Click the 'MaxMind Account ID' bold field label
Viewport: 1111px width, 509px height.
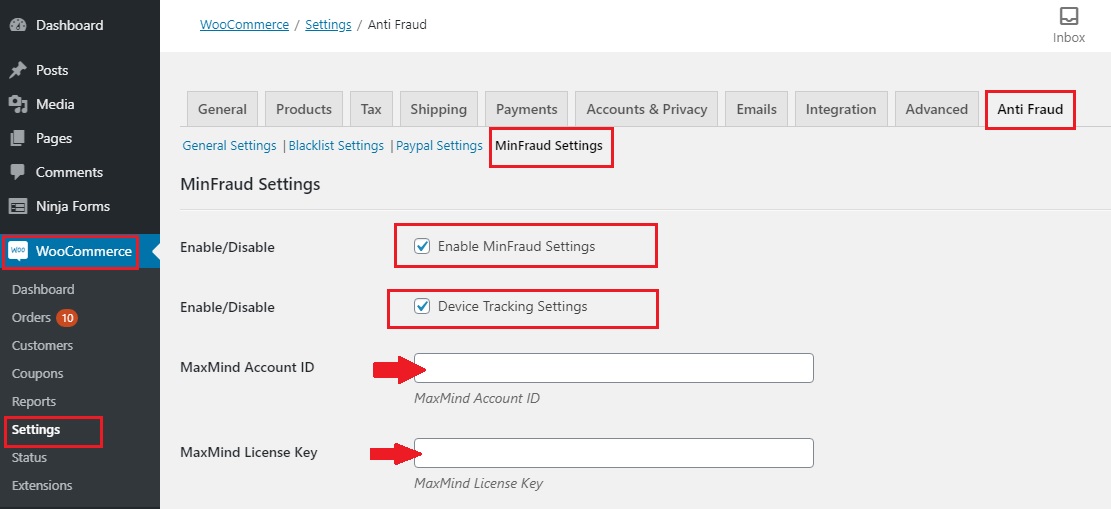(247, 367)
